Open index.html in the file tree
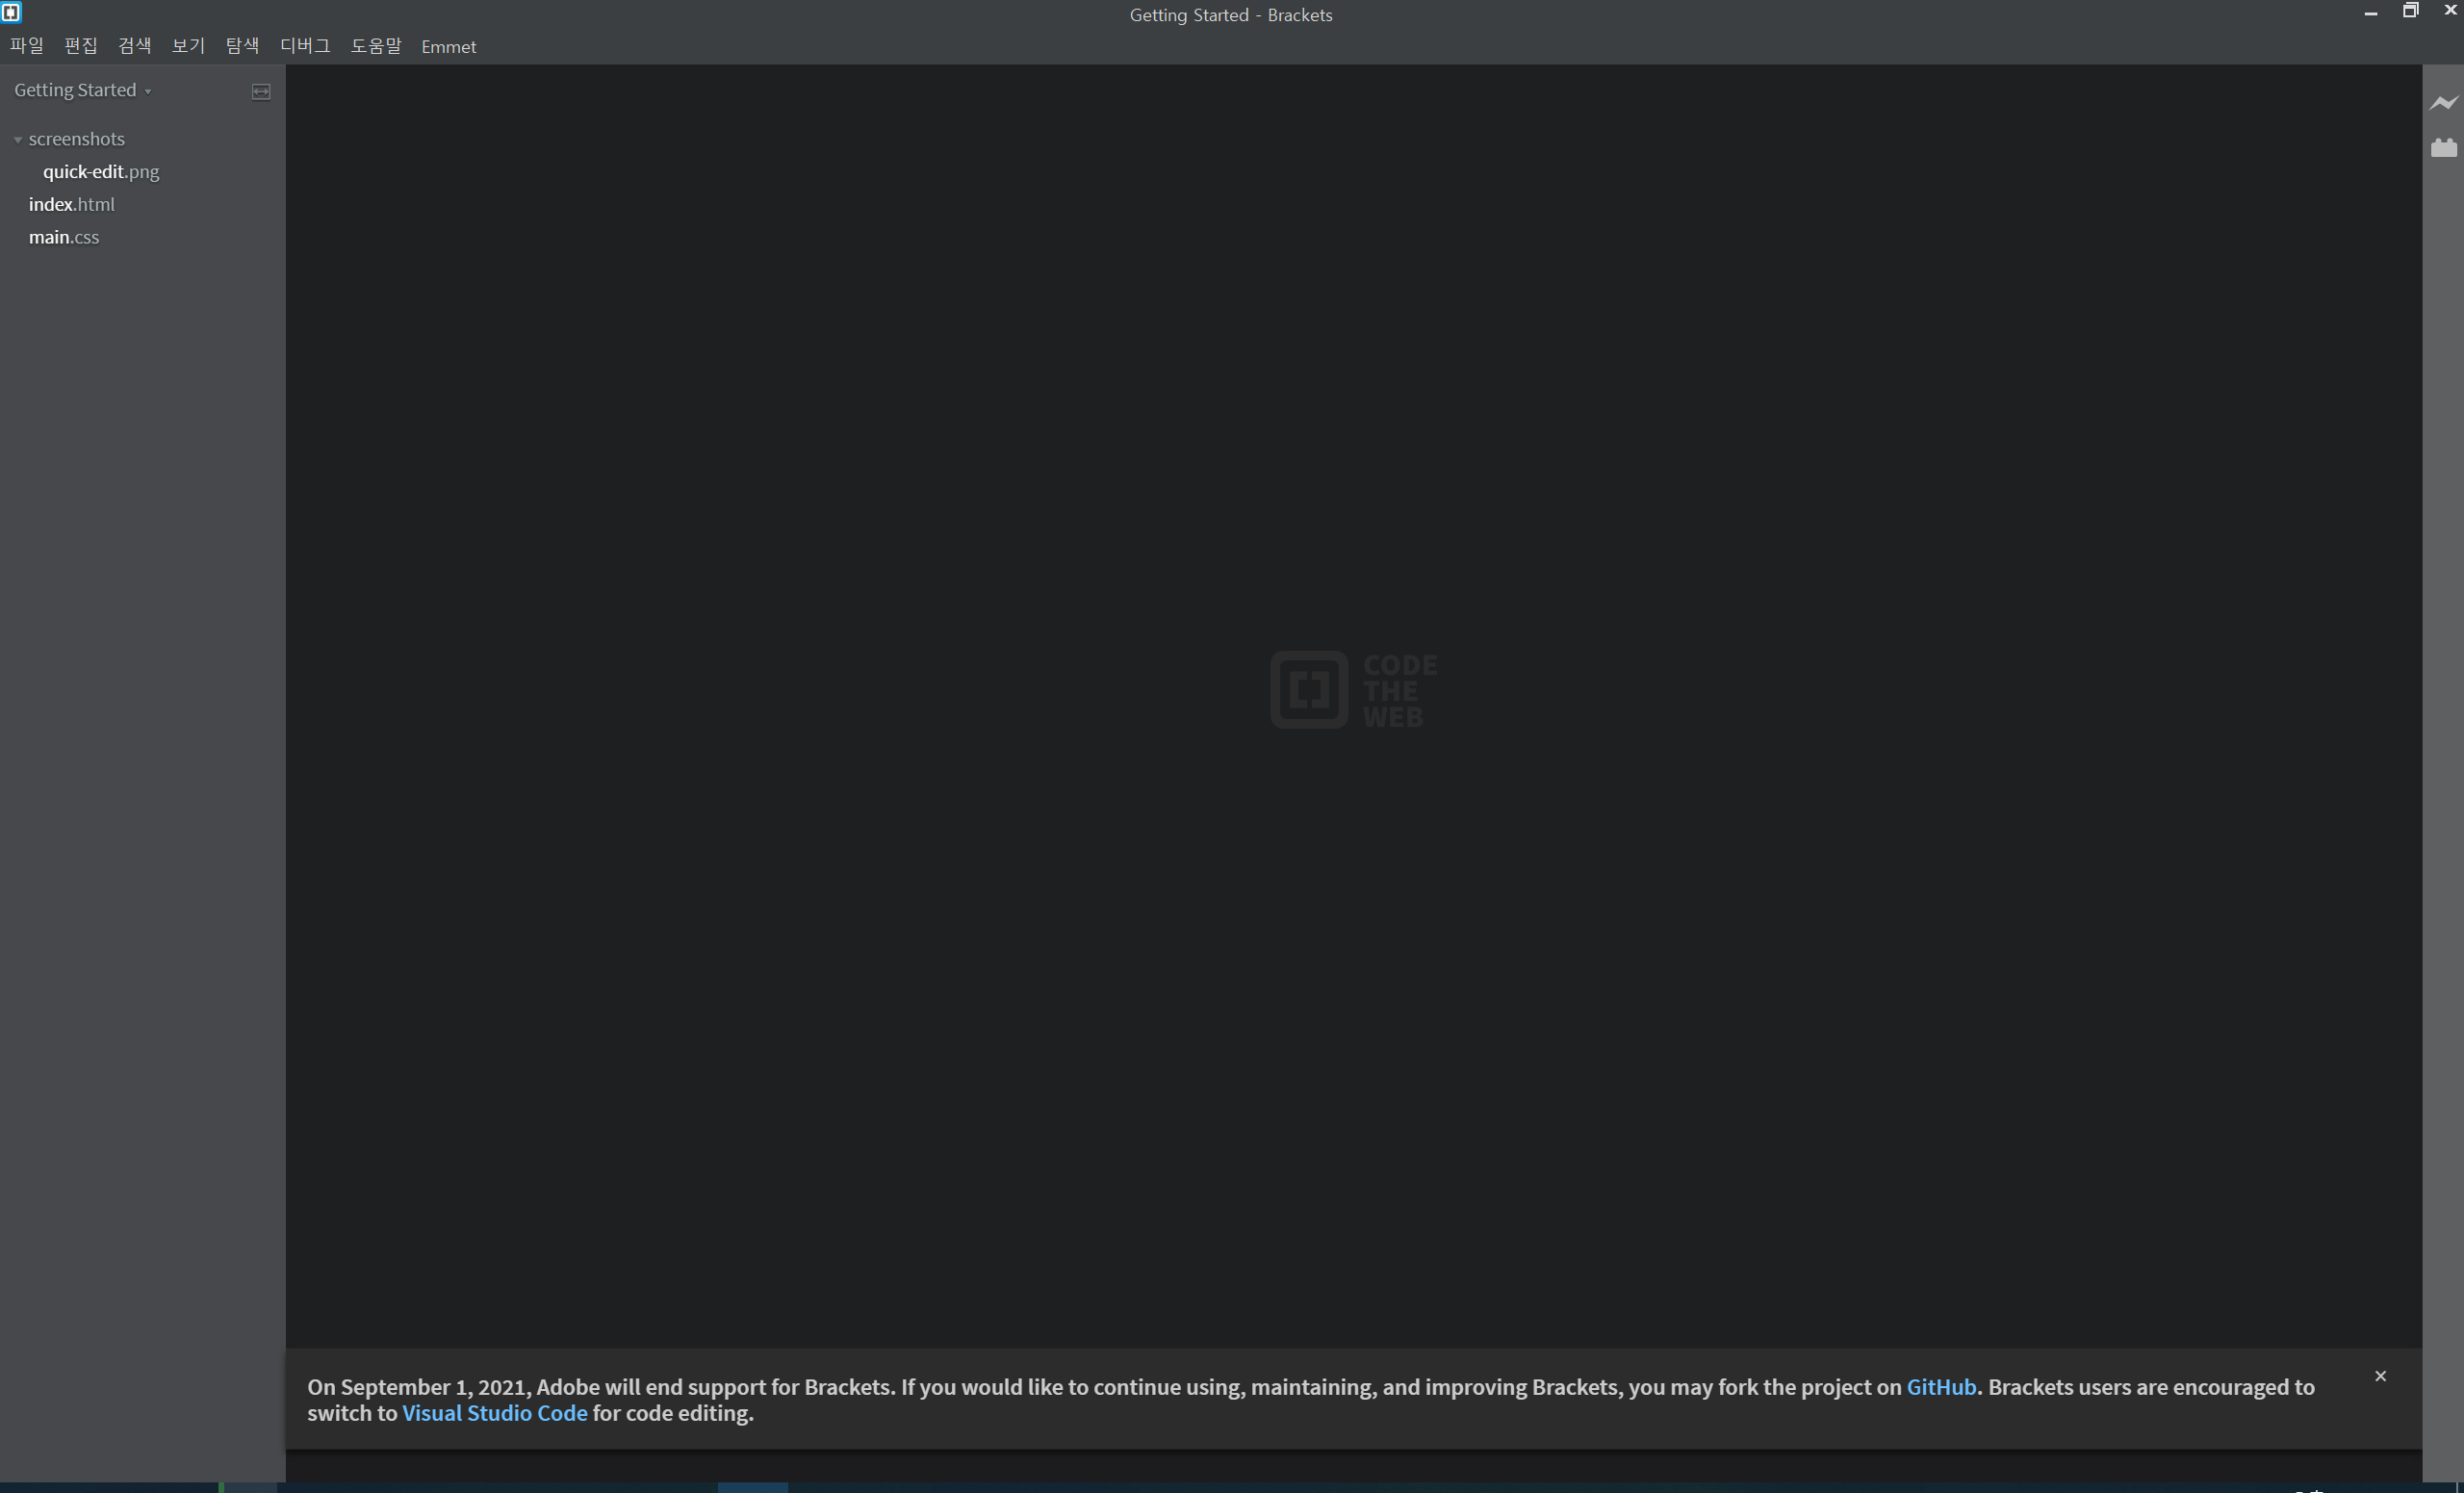 click(72, 204)
